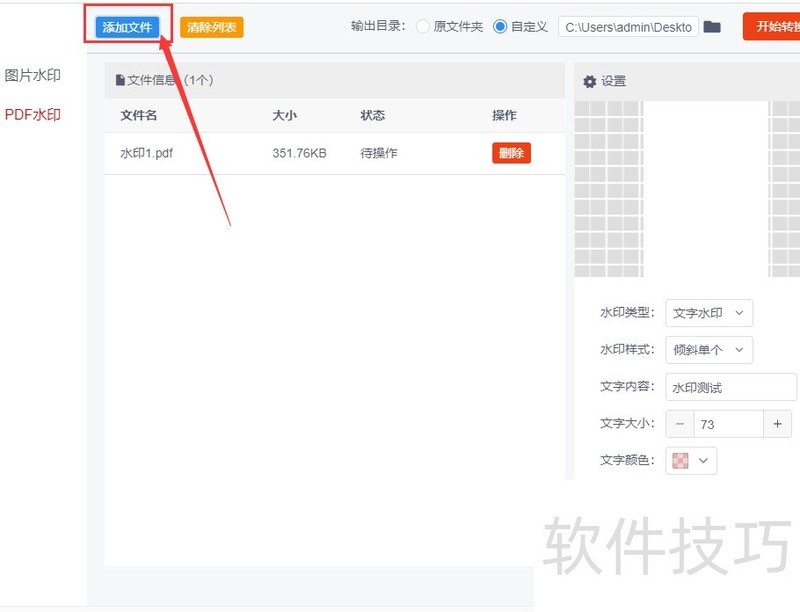Open the 文字颜色 color picker dropdown arrow
Screen dimensions: 800x612
coord(703,460)
